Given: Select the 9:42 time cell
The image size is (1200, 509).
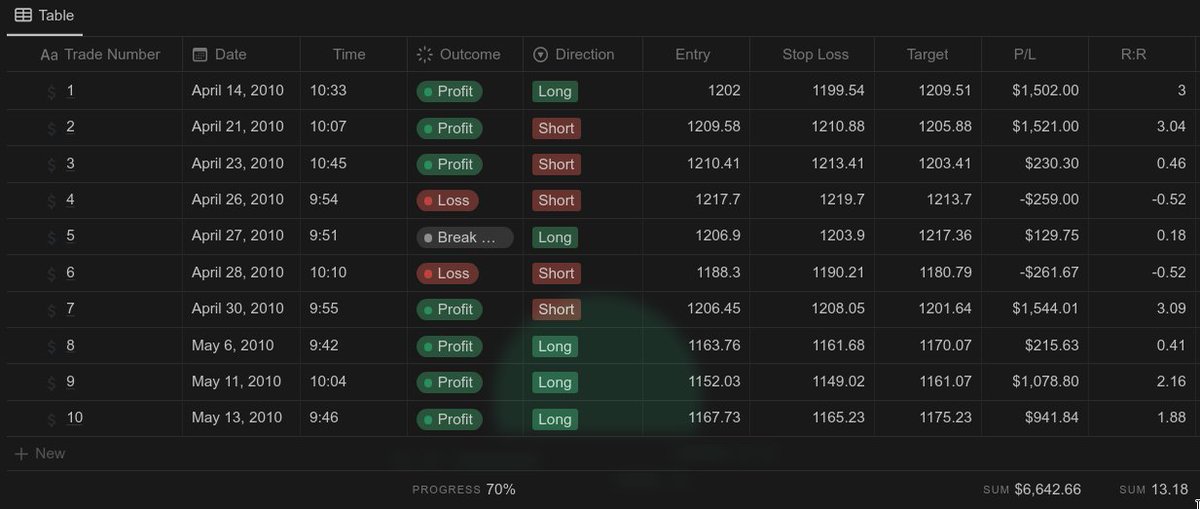Looking at the screenshot, I should point(354,345).
